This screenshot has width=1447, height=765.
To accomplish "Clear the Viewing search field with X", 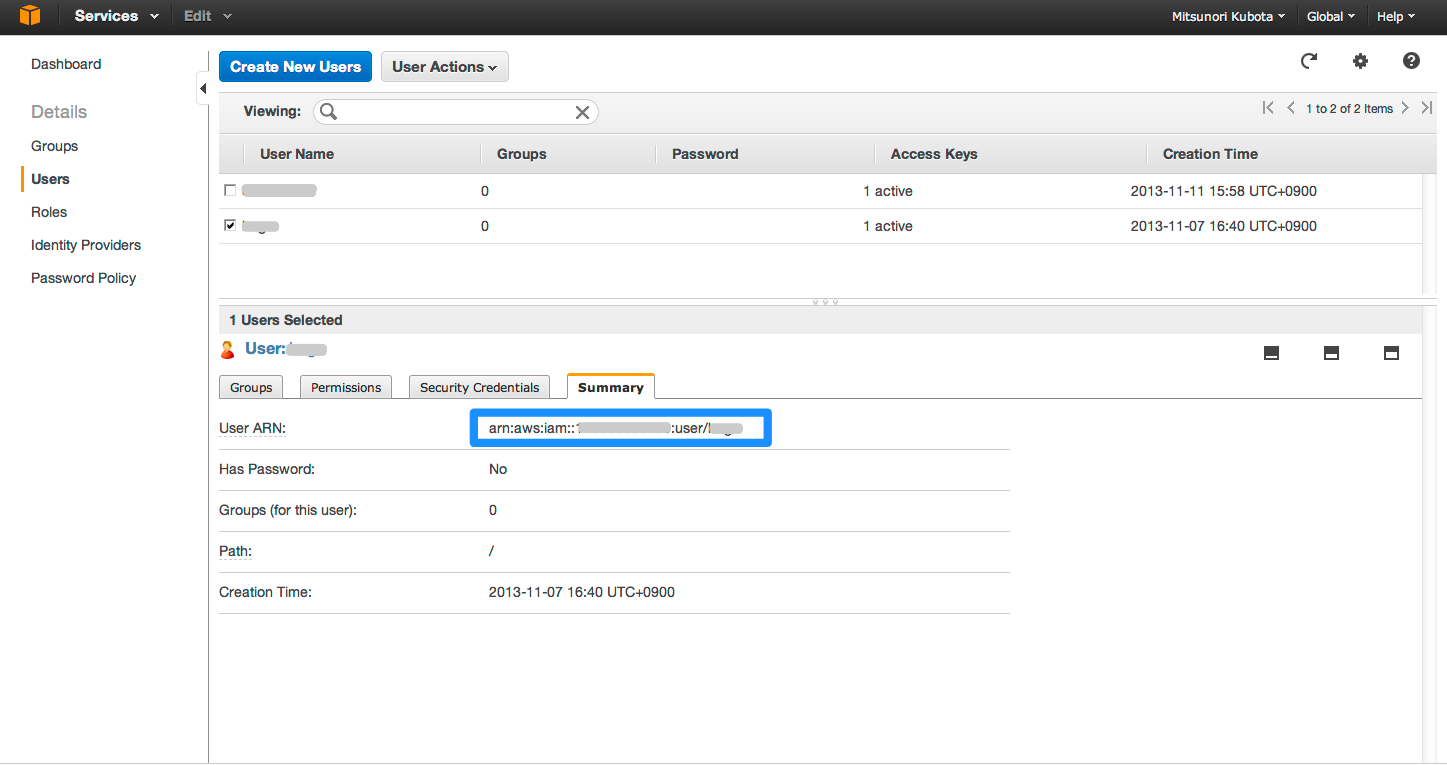I will click(x=582, y=112).
